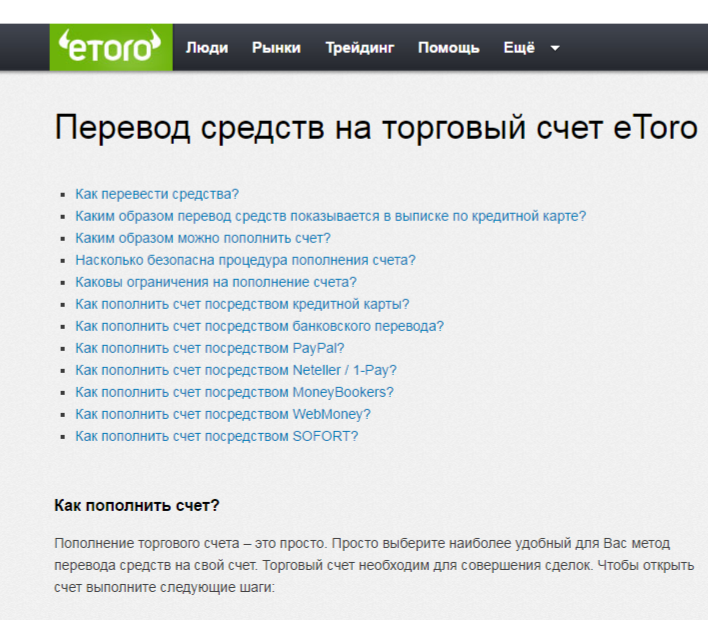Click Ещё in the navigation bar
708x620 pixels.
(x=519, y=47)
